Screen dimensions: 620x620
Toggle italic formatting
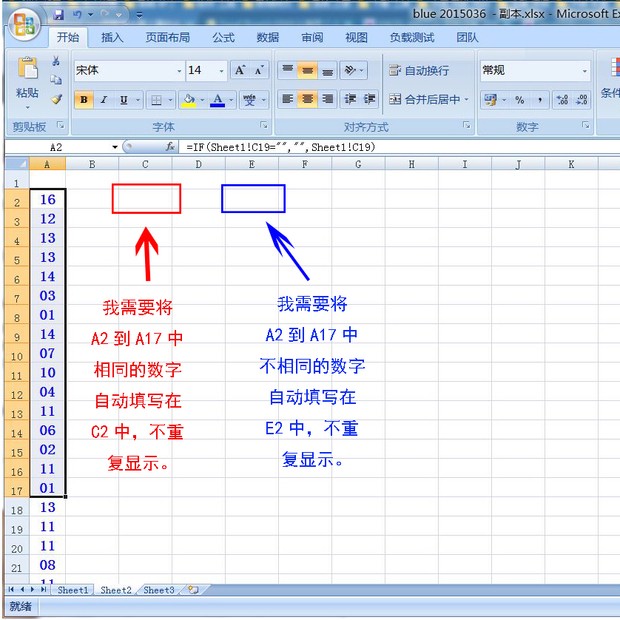point(104,100)
